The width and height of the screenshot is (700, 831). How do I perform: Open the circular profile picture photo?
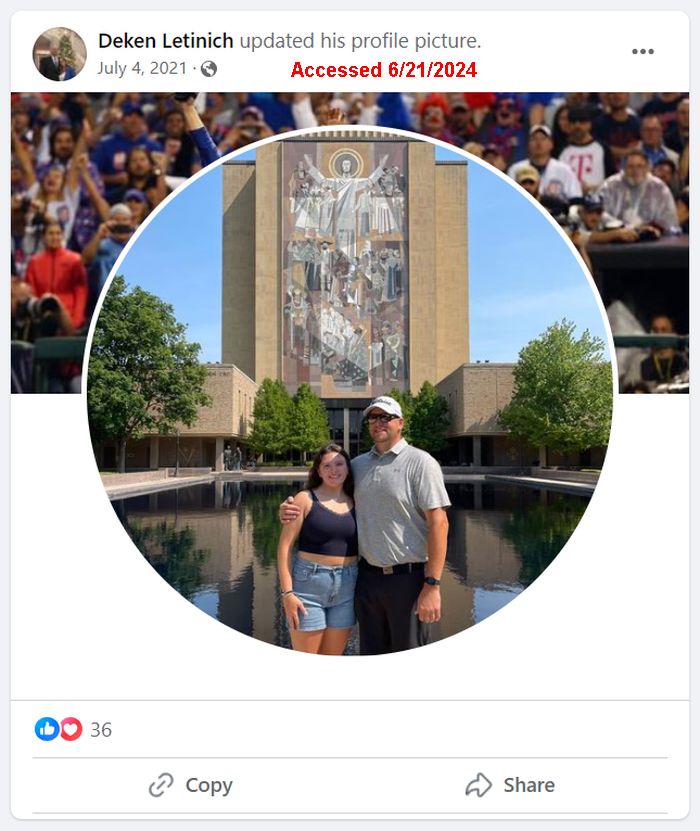coord(350,391)
